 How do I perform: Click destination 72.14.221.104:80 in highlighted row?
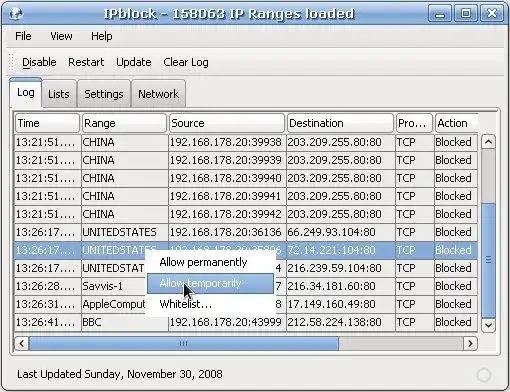point(341,250)
